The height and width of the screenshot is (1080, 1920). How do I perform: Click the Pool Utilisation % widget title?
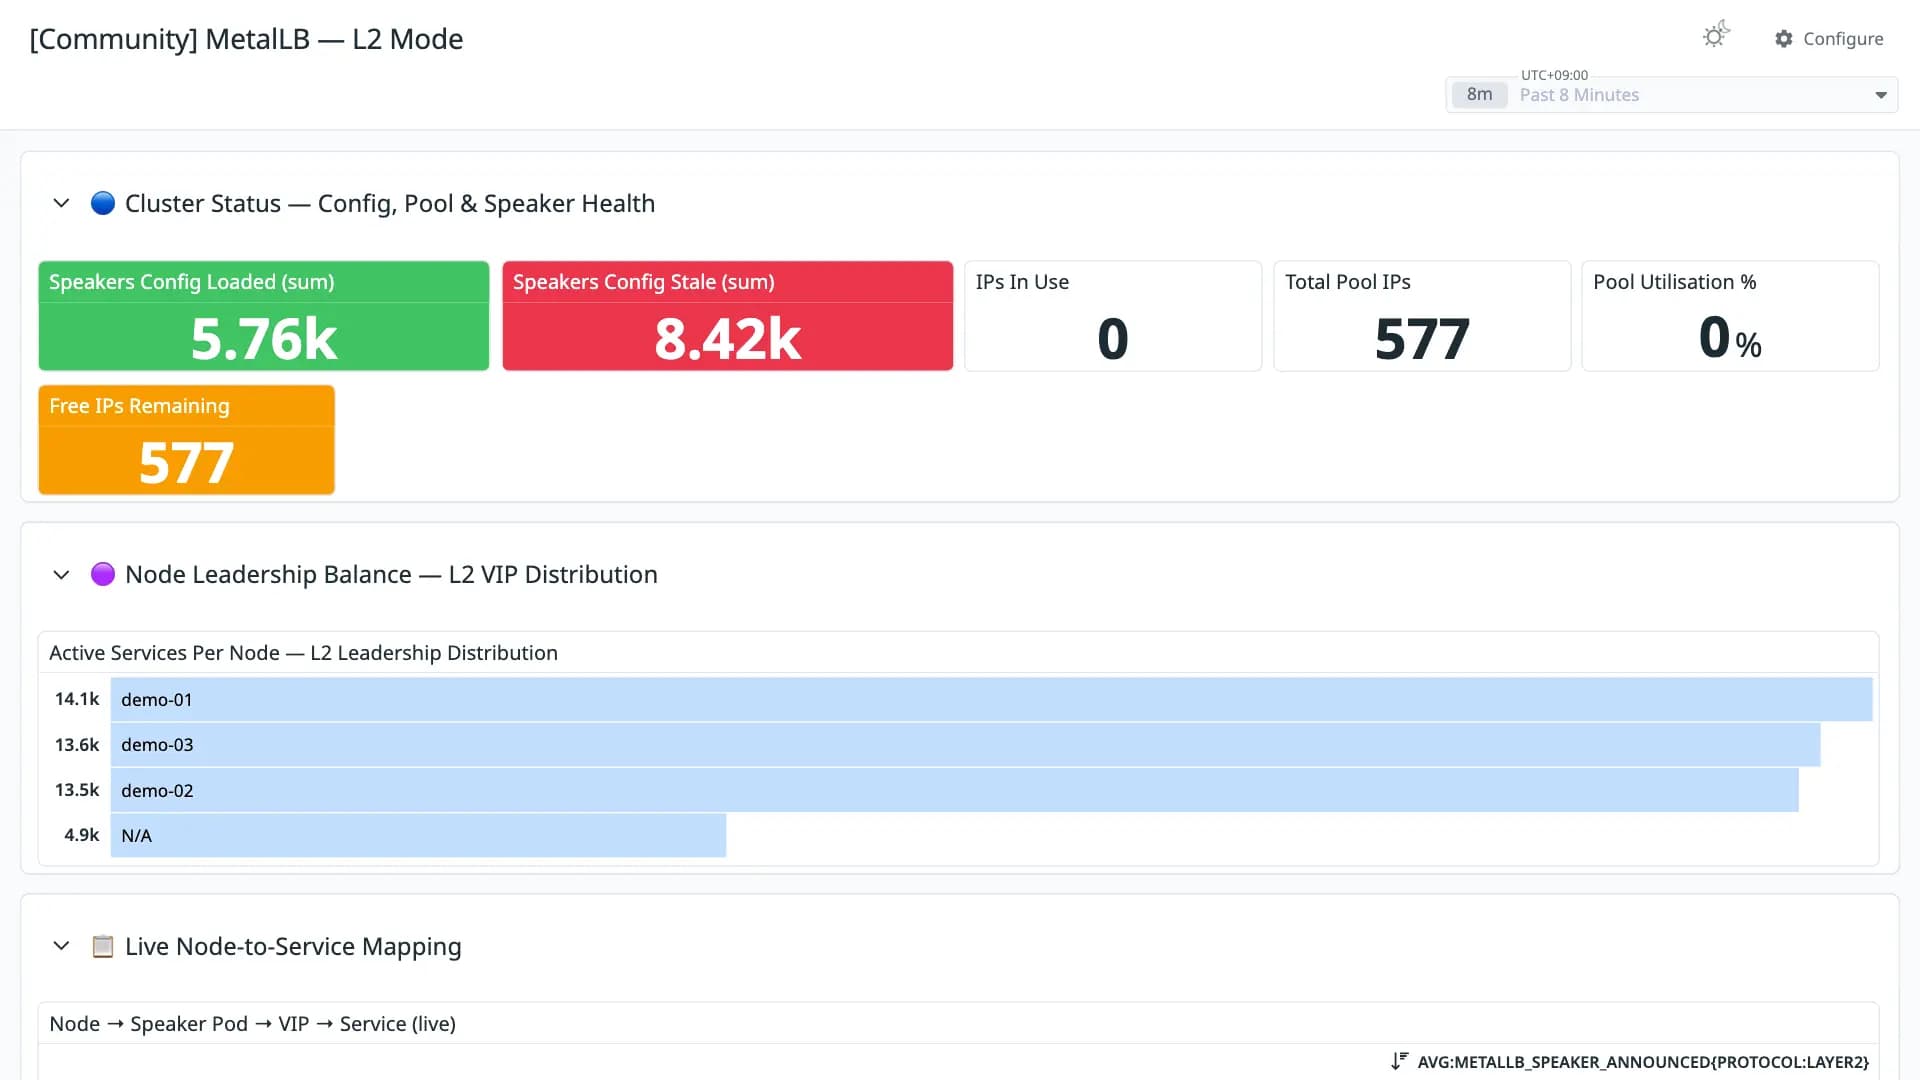(1674, 282)
